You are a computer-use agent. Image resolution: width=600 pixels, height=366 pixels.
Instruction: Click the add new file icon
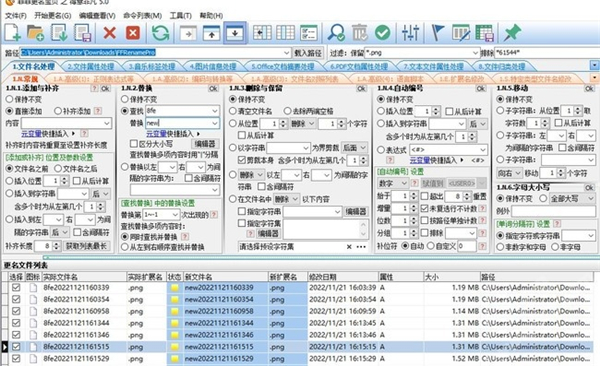[x=12, y=33]
